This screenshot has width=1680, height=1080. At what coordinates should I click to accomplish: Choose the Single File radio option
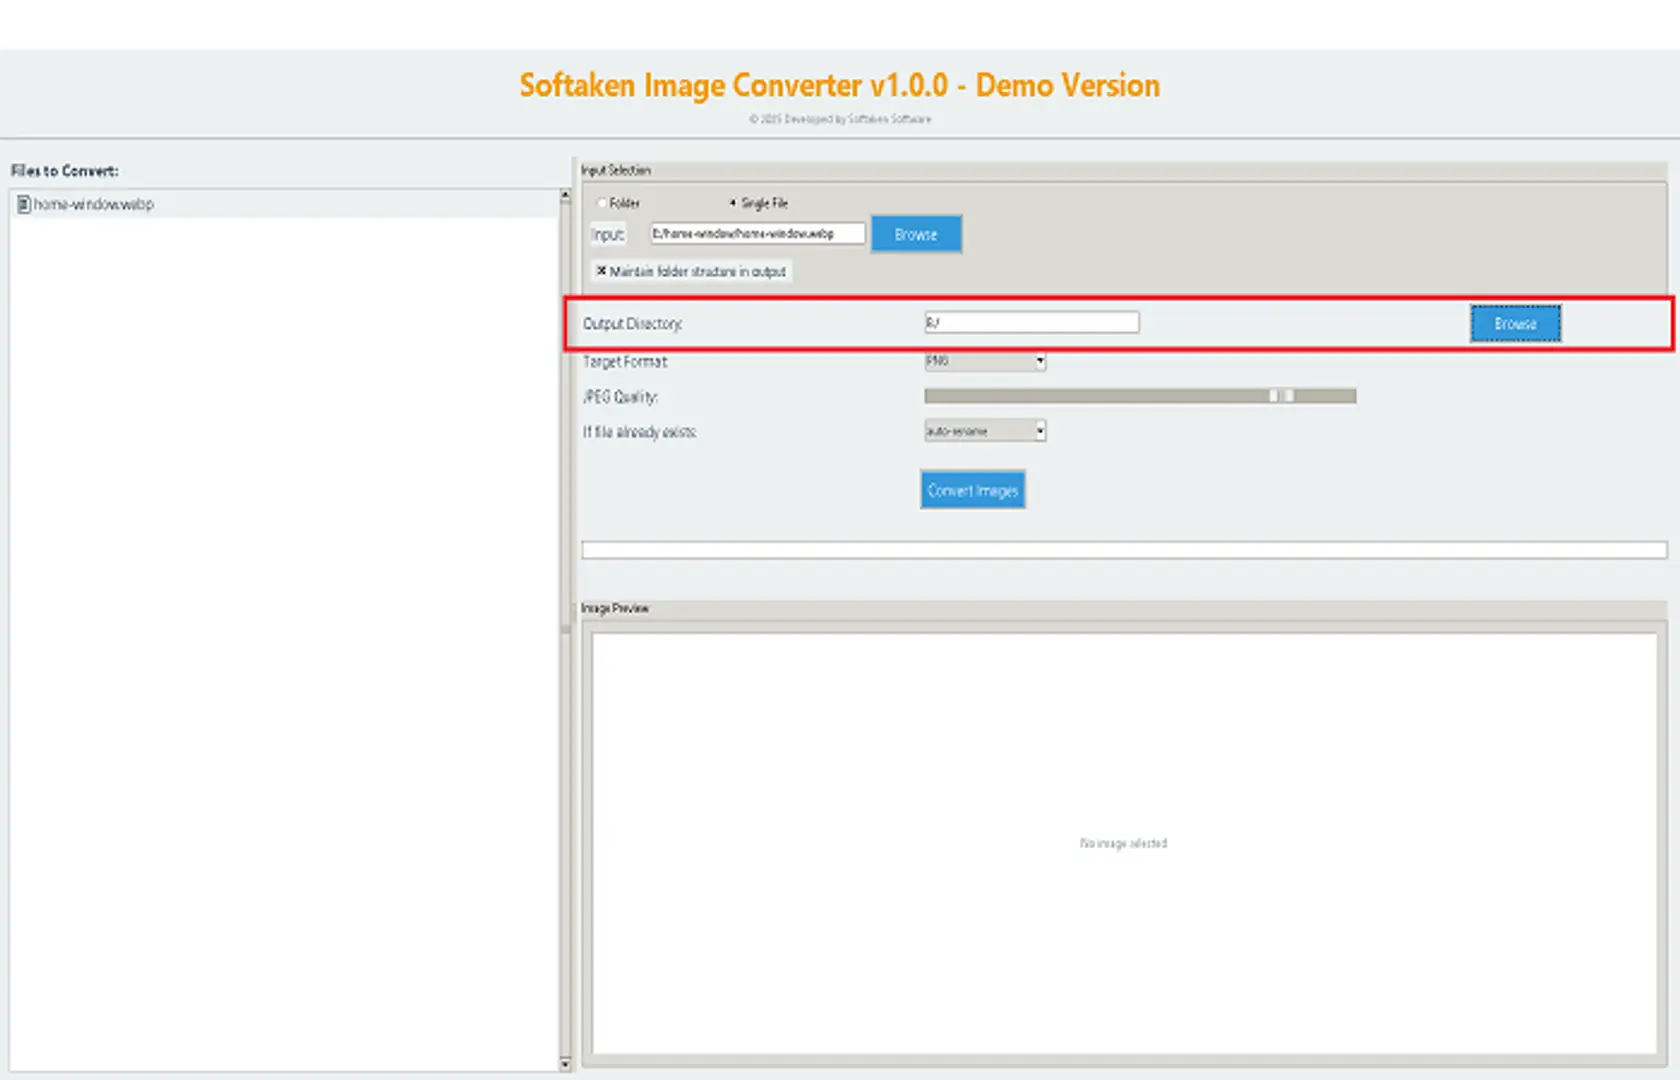tap(733, 203)
